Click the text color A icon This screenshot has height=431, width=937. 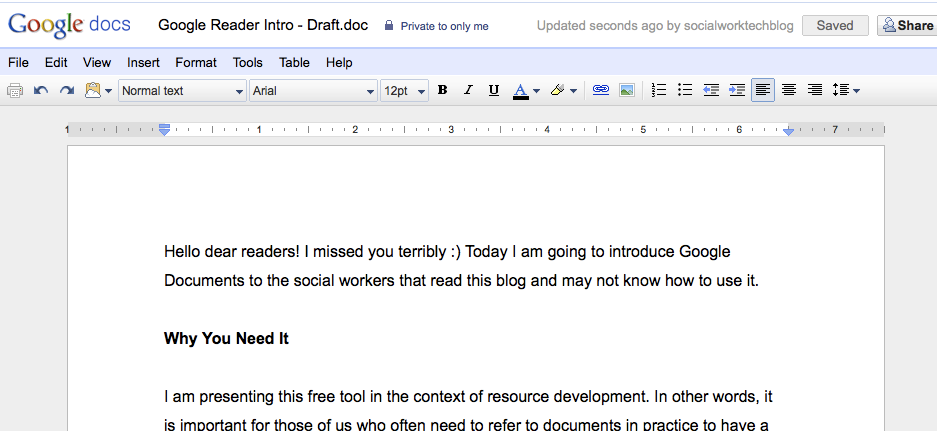(520, 91)
